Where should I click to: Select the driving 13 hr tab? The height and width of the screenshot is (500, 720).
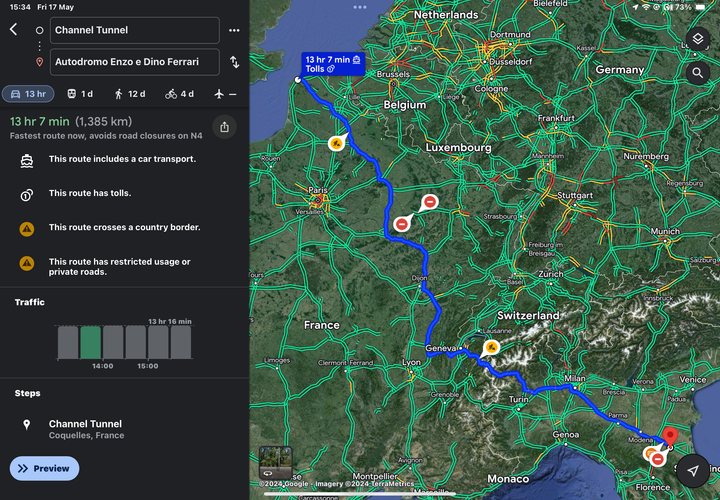pos(28,94)
